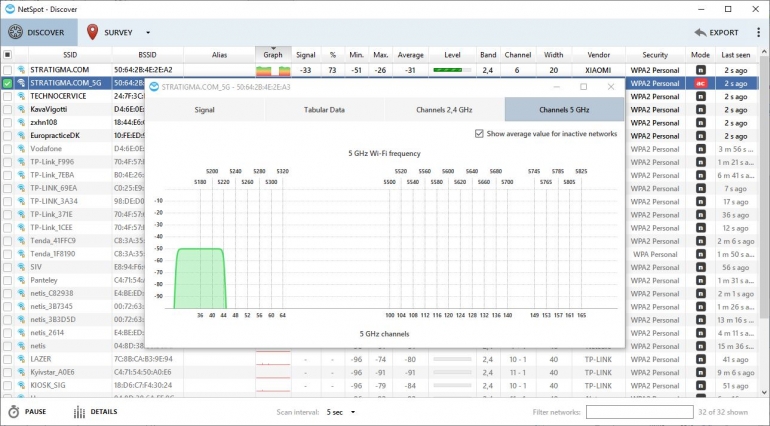The width and height of the screenshot is (770, 426).
Task: Toggle the select-all networks header checkbox
Action: point(7,55)
